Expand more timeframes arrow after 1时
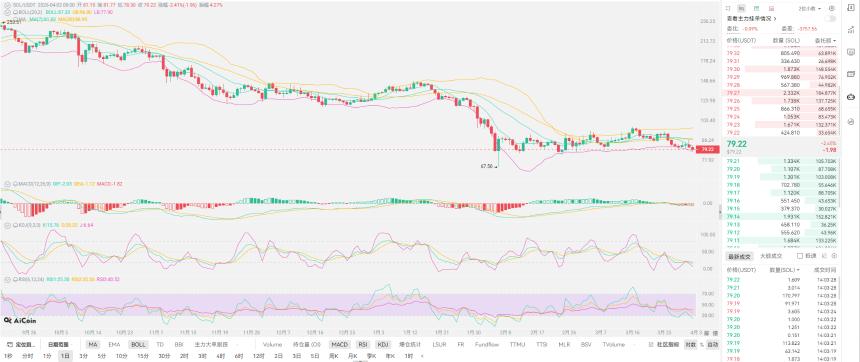Screen dimensions: 860x362 coord(422,356)
